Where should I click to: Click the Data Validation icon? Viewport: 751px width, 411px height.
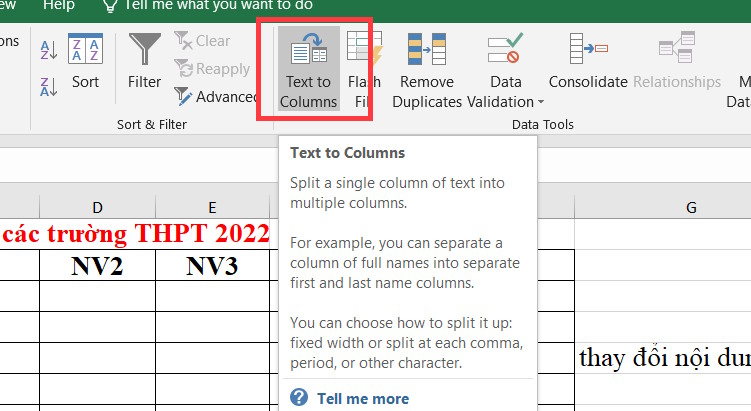click(x=505, y=48)
